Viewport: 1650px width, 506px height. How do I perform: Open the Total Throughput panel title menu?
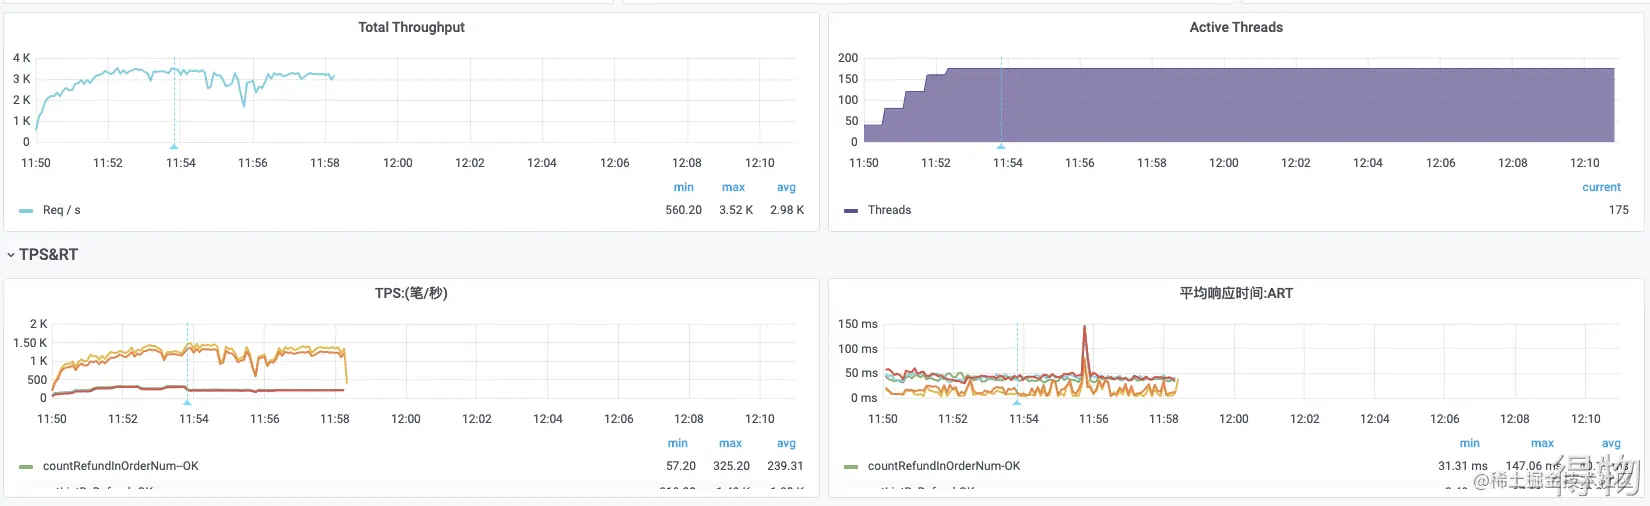411,27
